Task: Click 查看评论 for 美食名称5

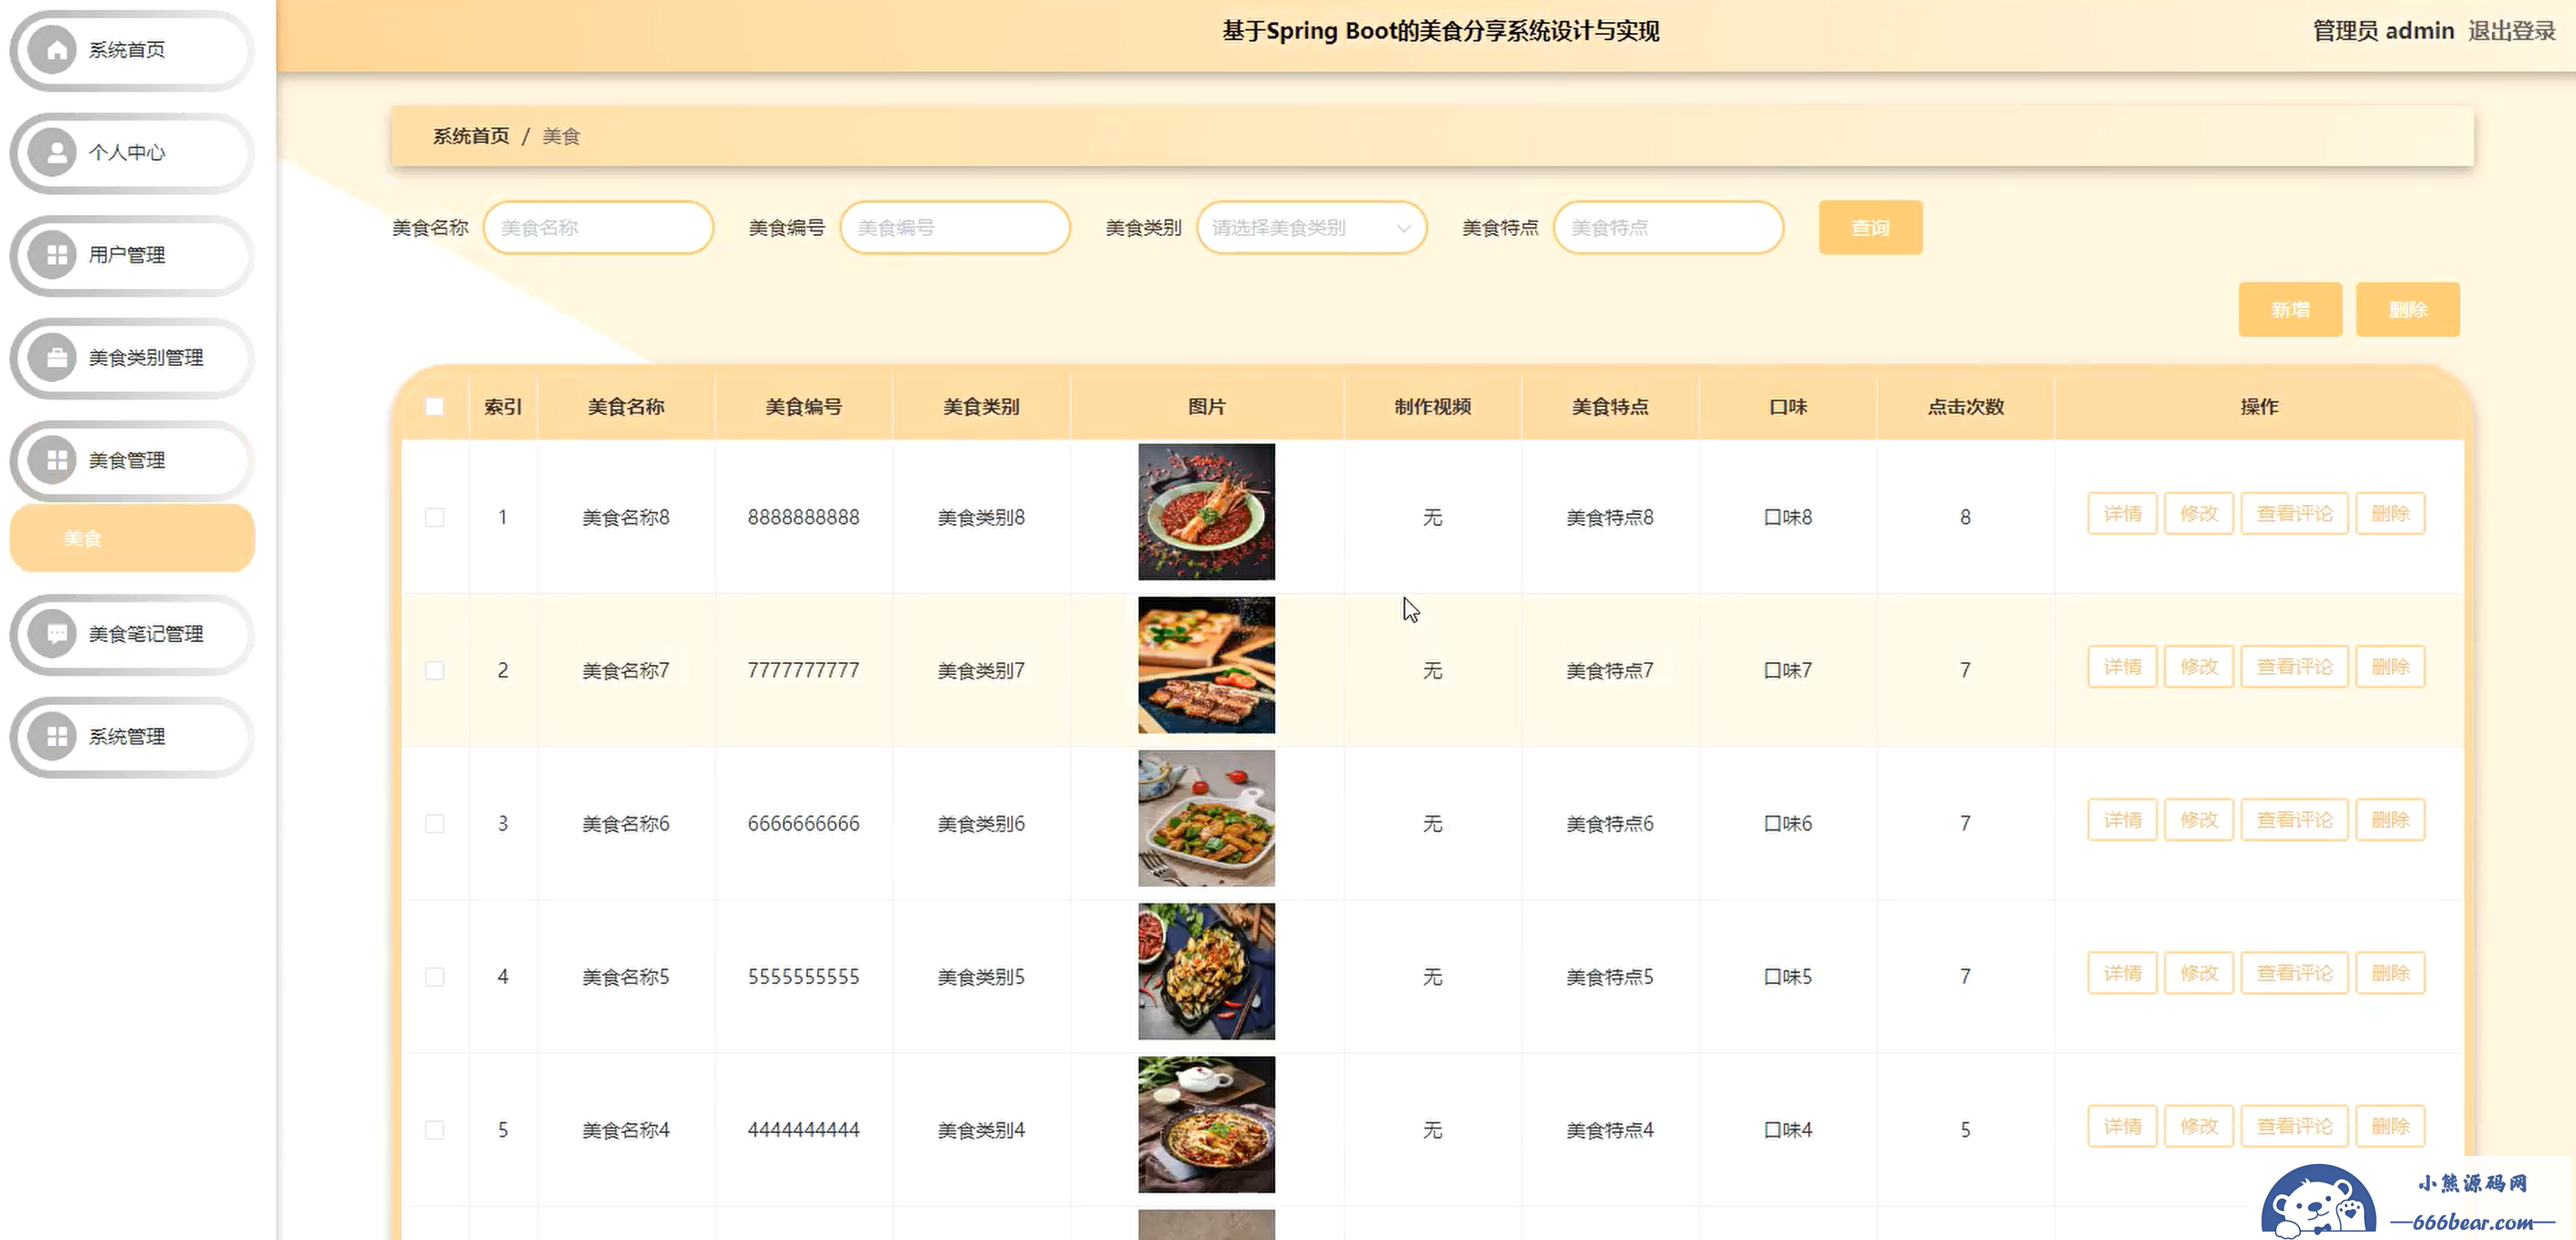Action: [x=2294, y=973]
